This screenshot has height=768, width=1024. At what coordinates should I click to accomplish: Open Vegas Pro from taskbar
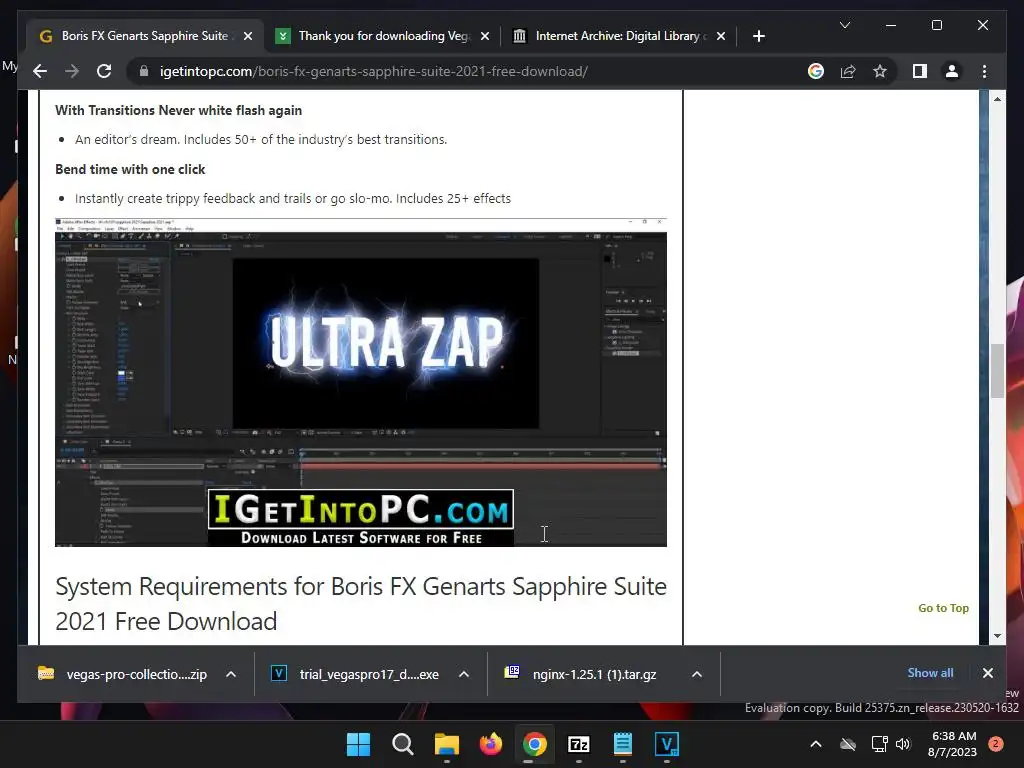[667, 744]
